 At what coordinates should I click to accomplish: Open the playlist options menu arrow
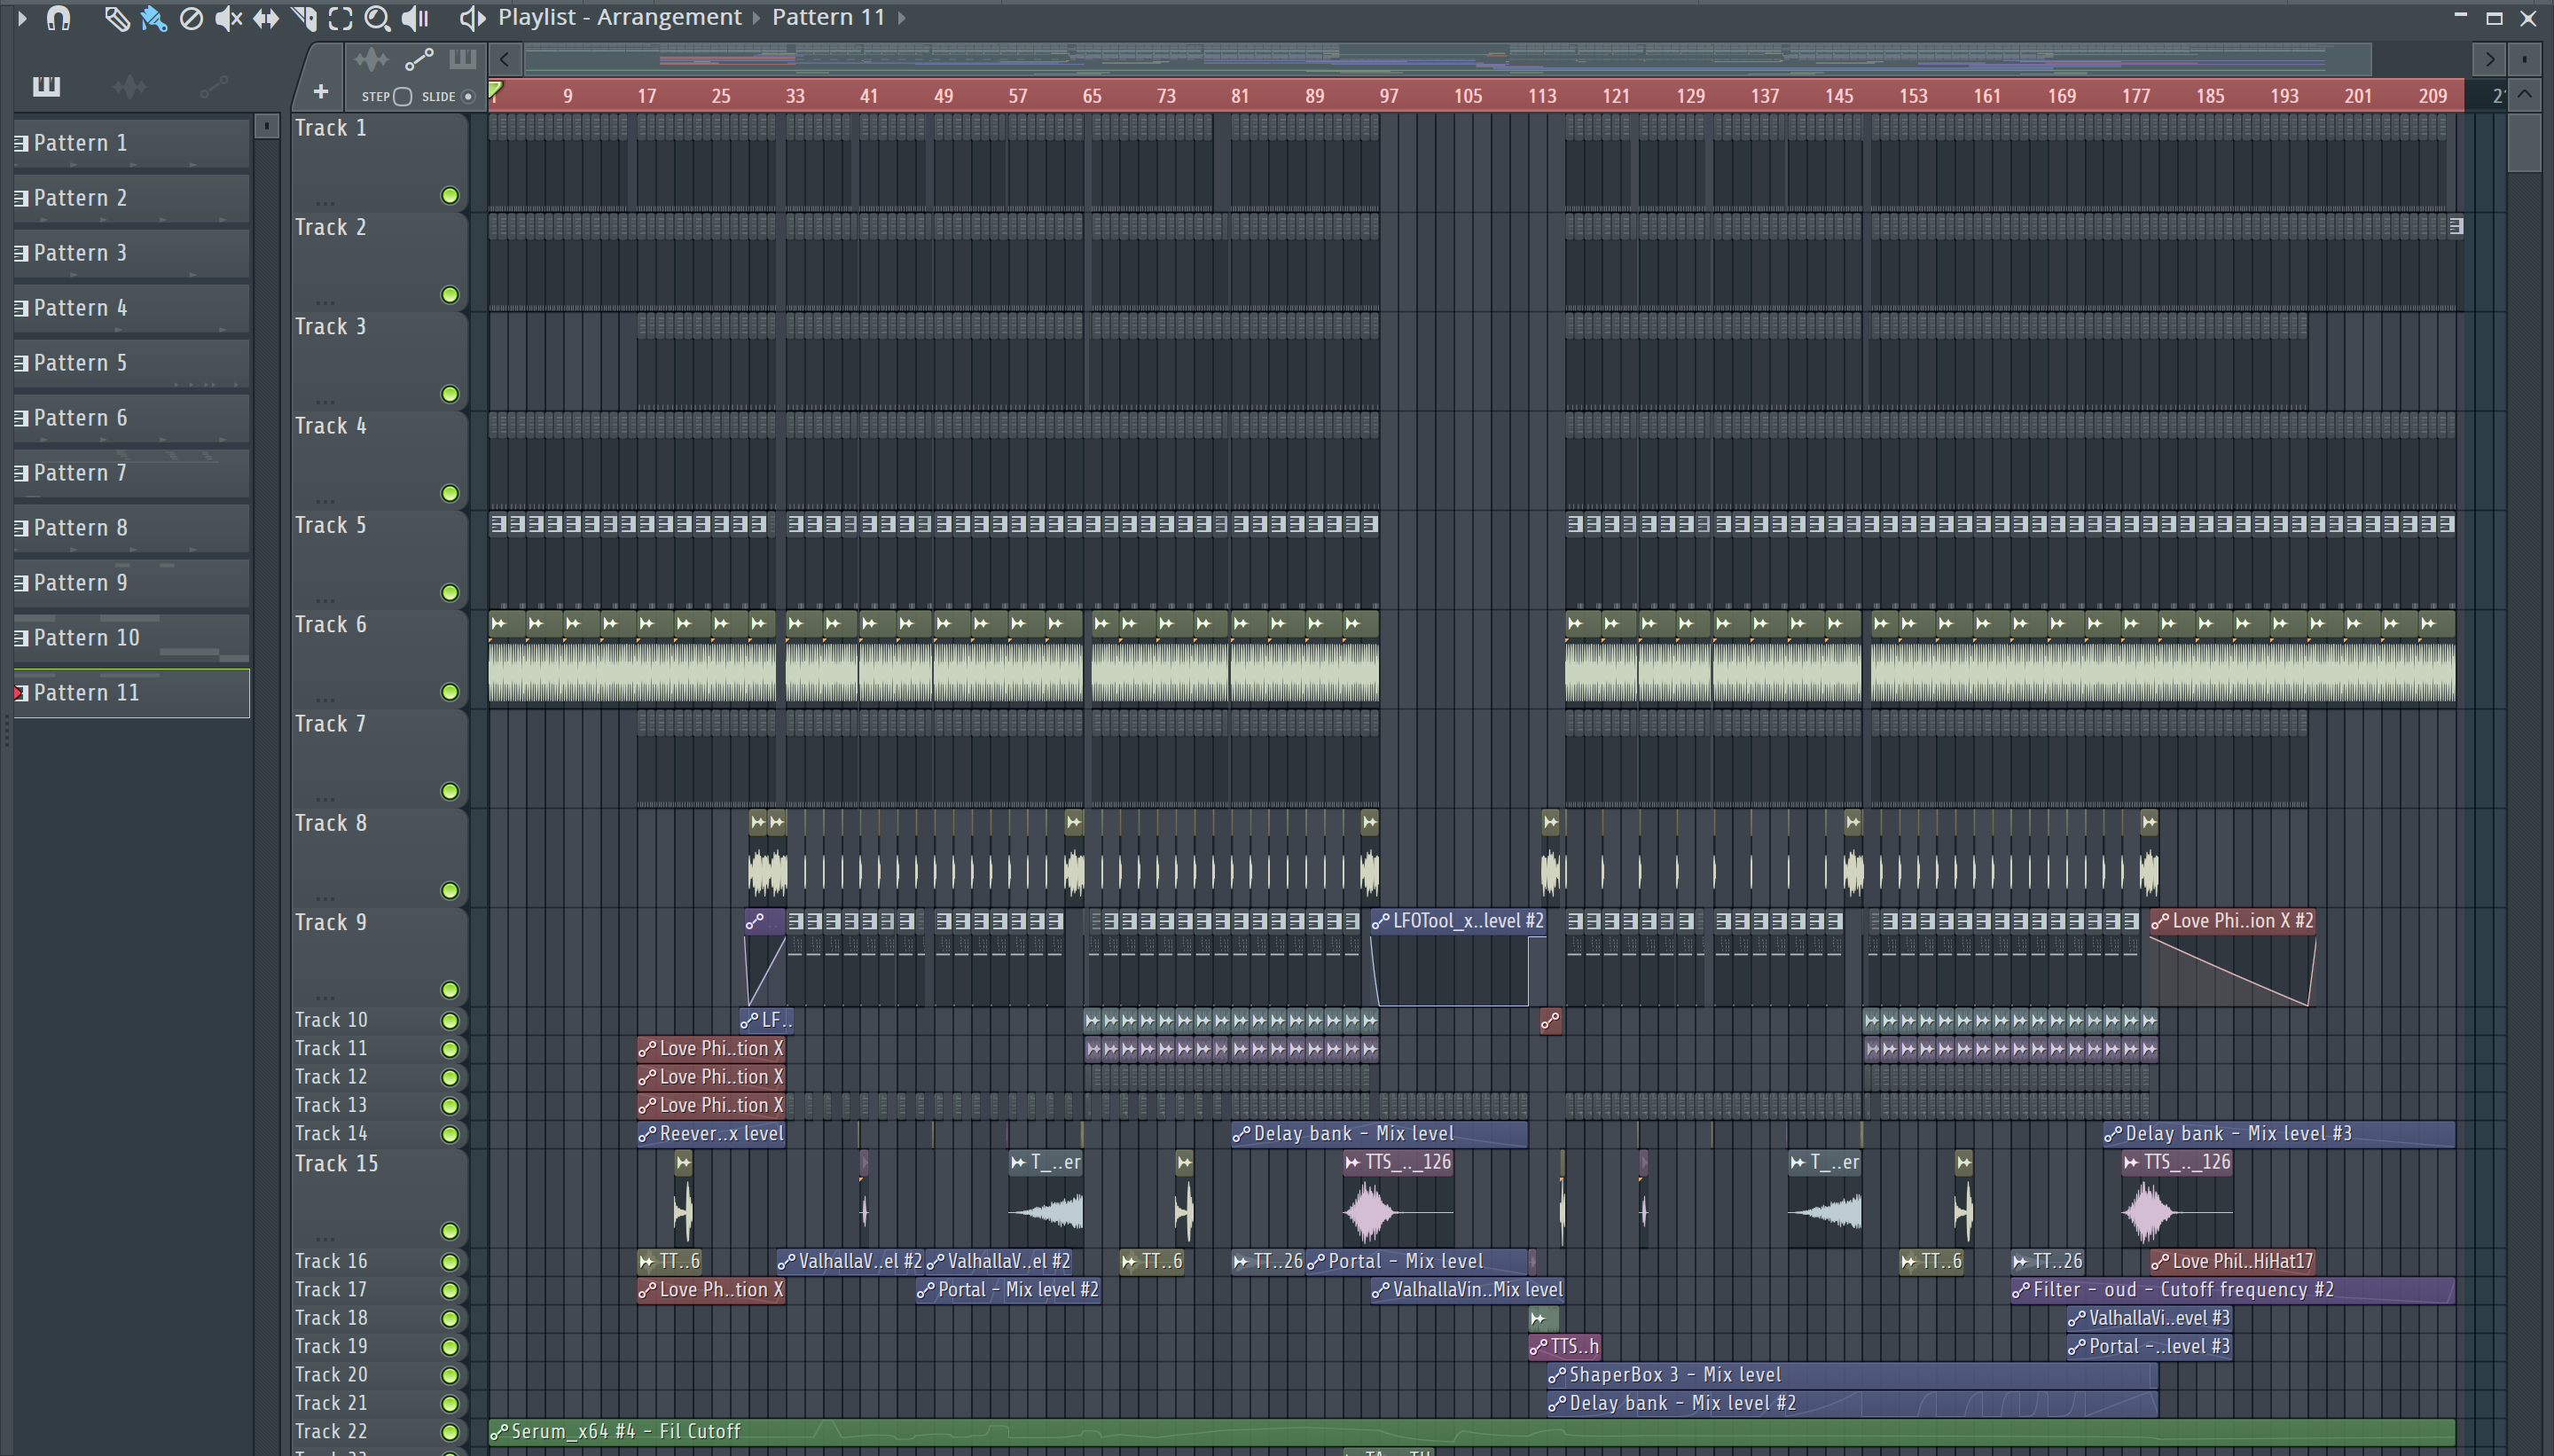(22, 17)
